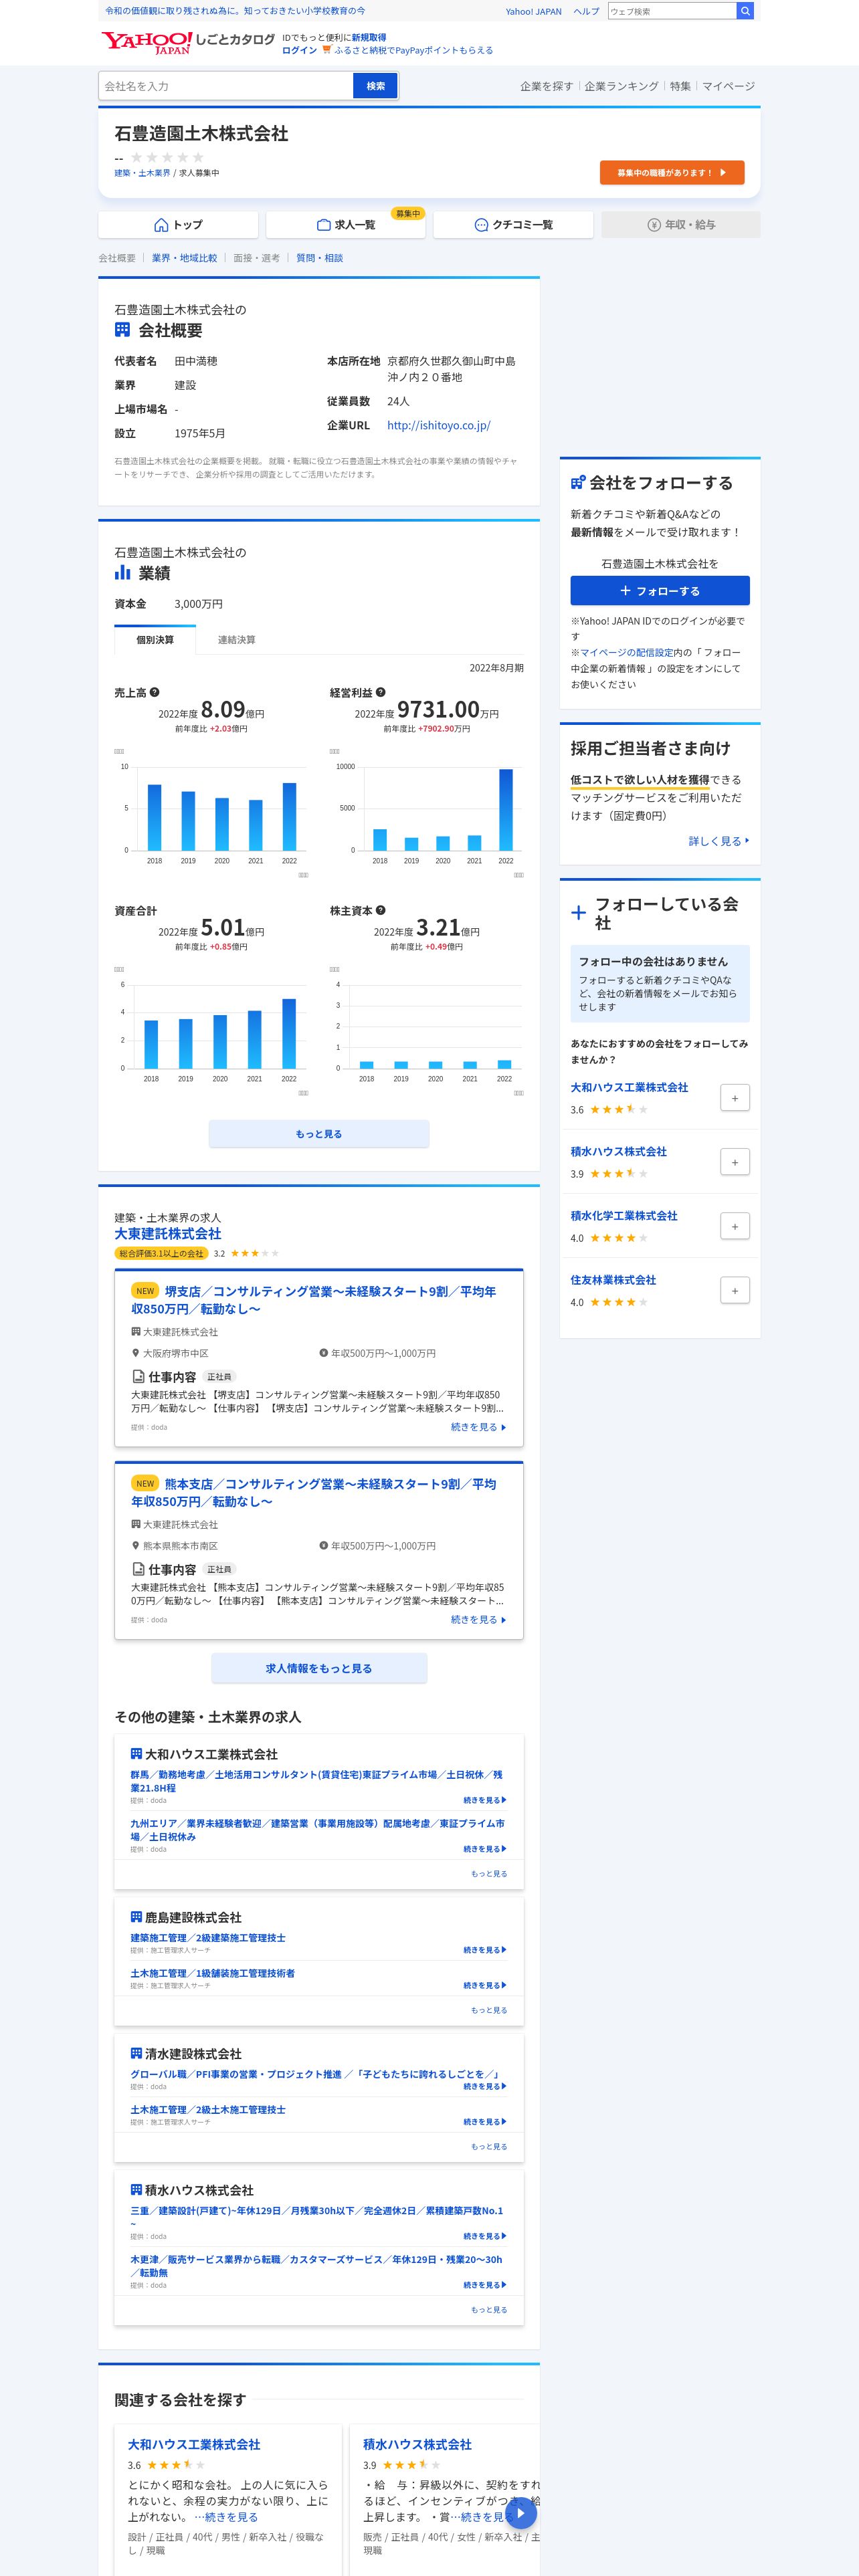Click the next arrow in related companies carousel
859x2576 pixels.
point(520,2512)
